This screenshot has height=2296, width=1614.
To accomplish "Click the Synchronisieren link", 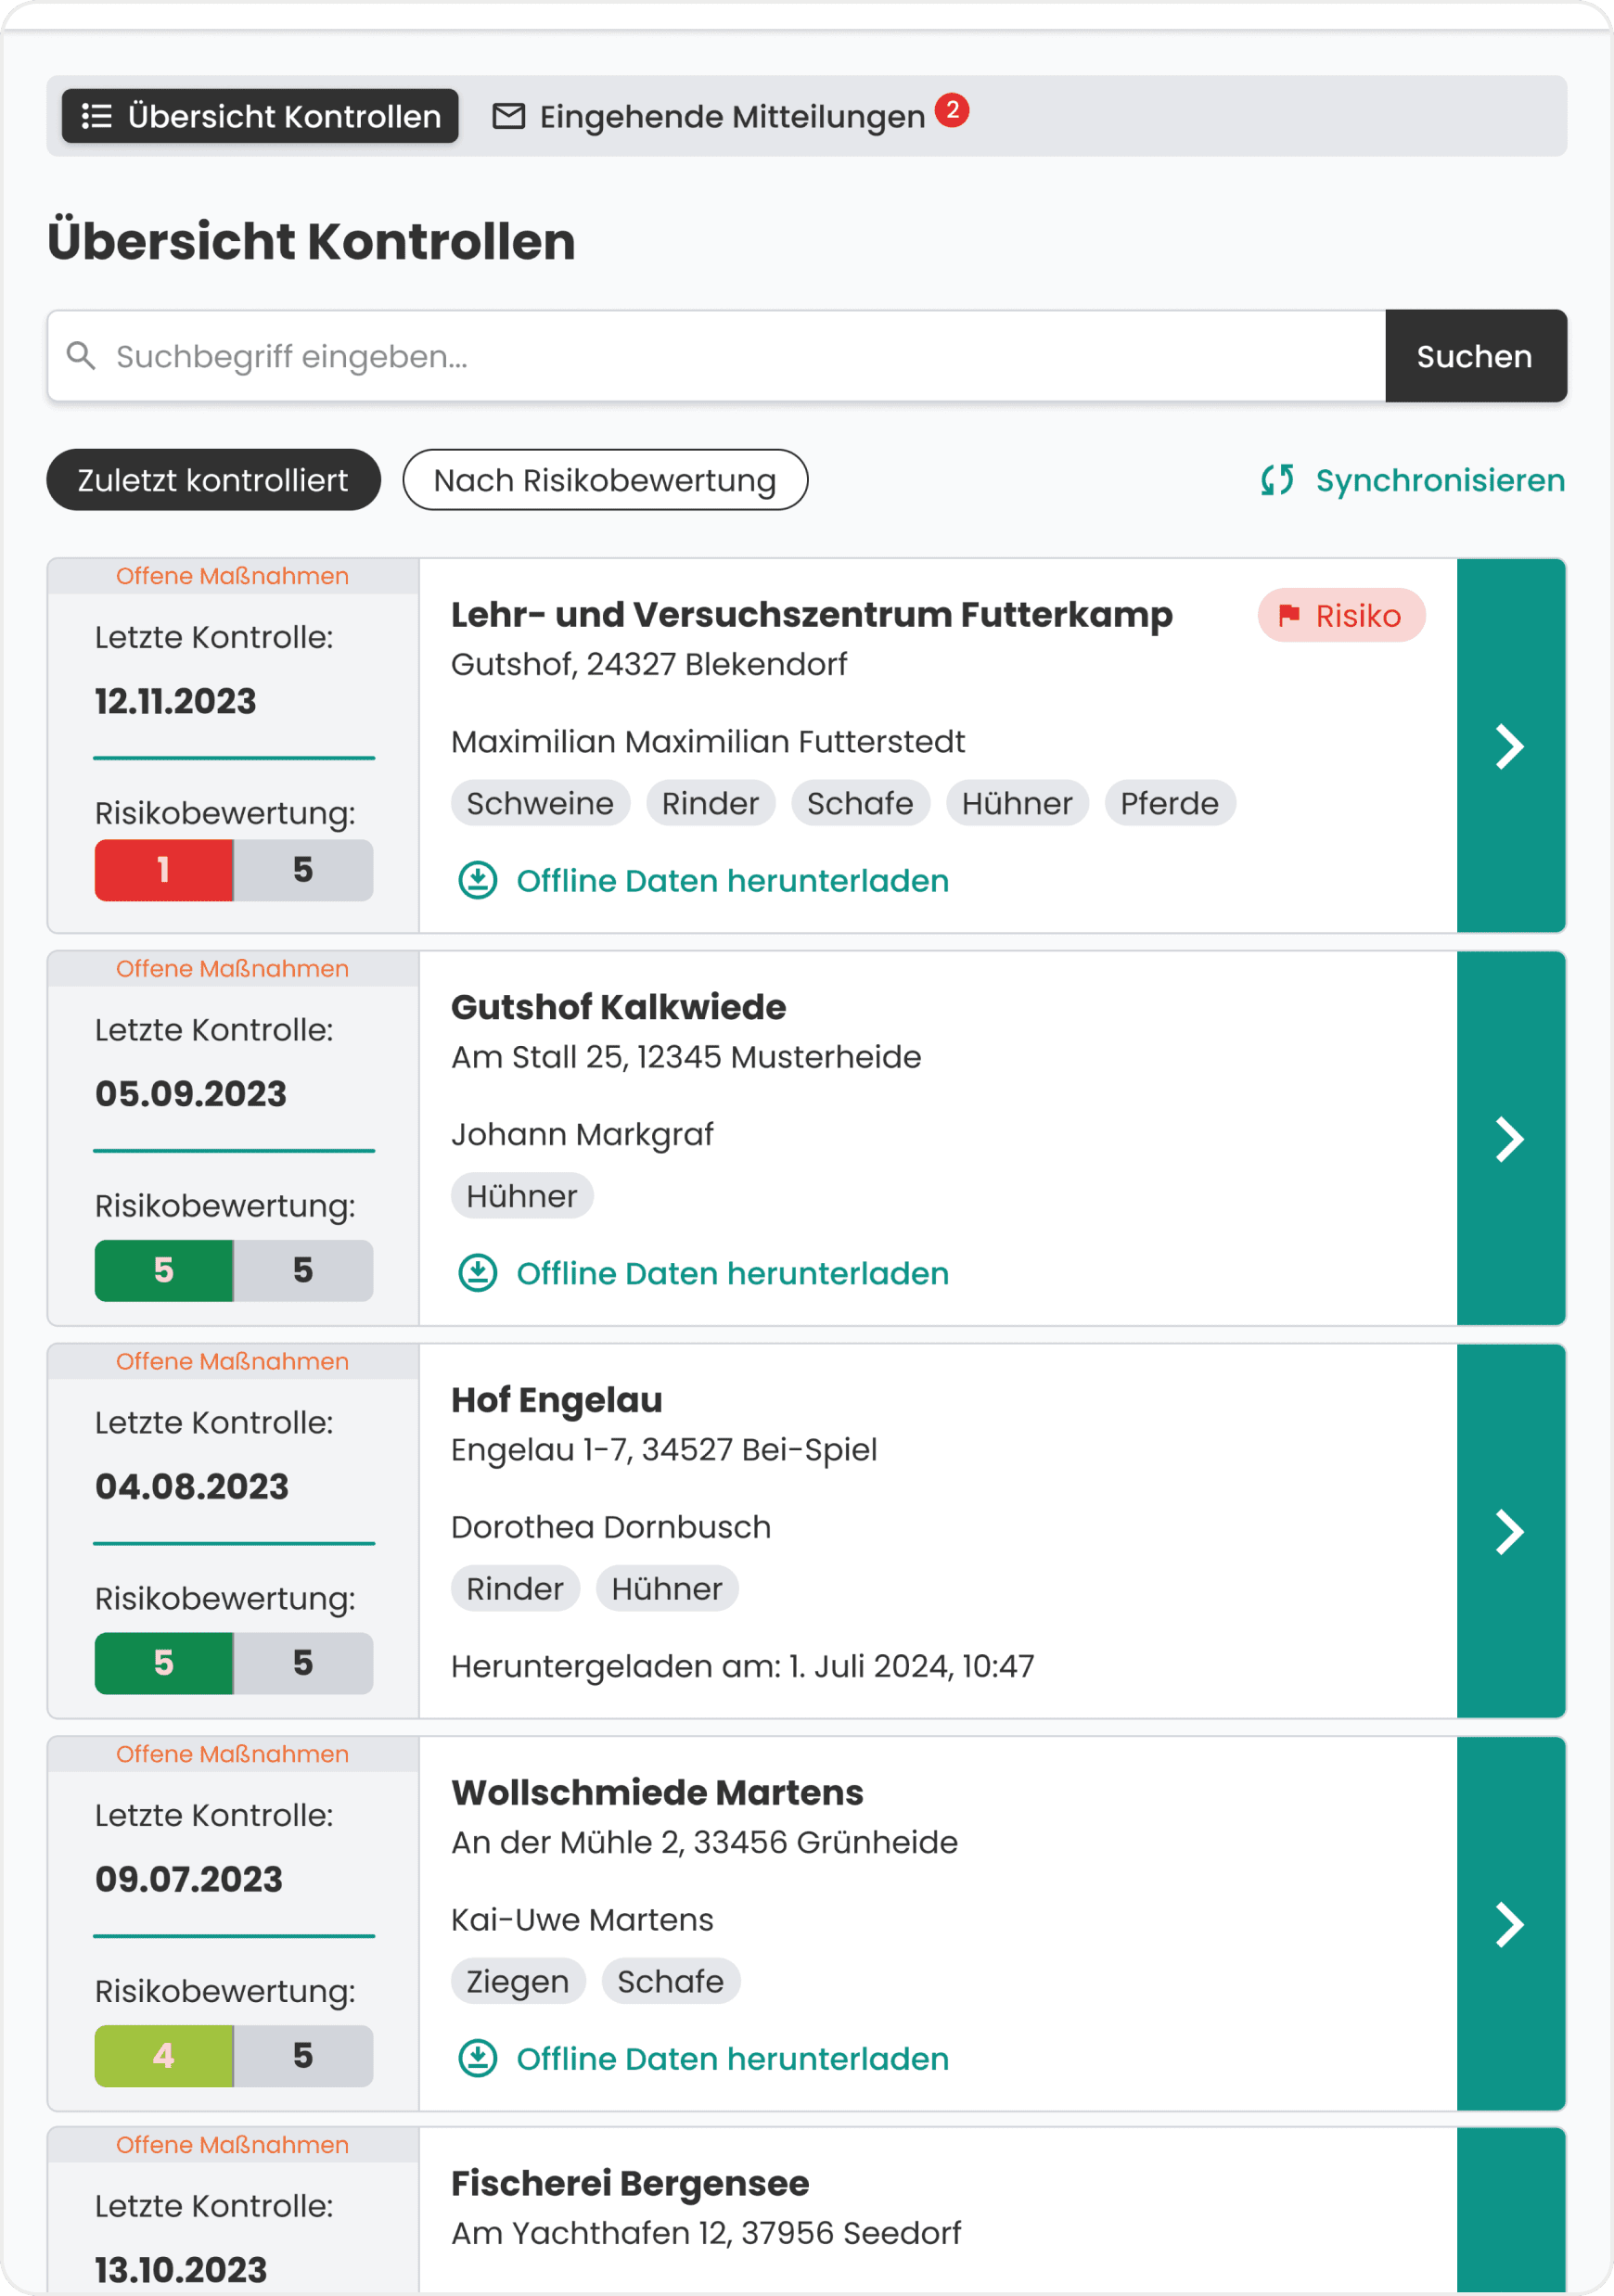I will tap(1412, 480).
